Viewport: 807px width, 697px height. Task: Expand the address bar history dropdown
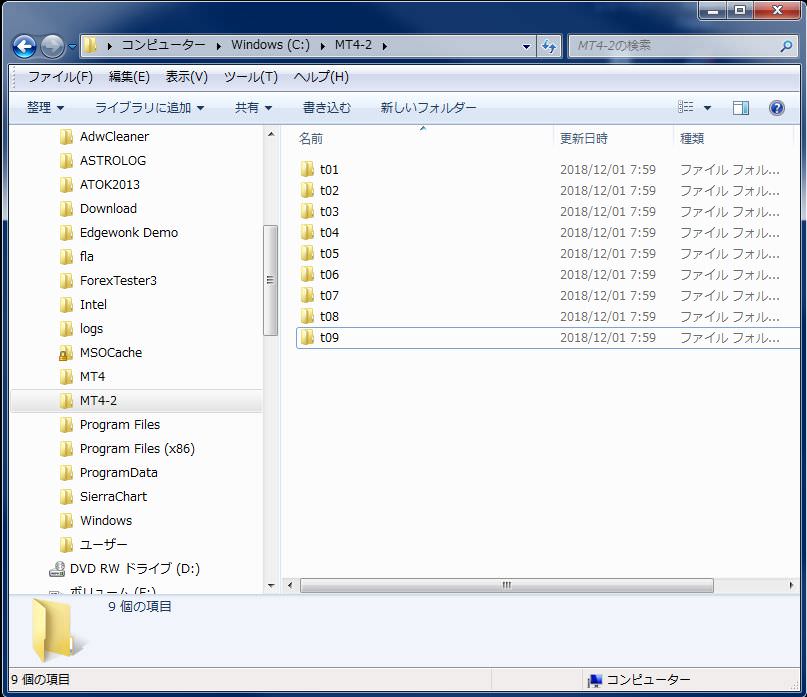click(x=527, y=46)
